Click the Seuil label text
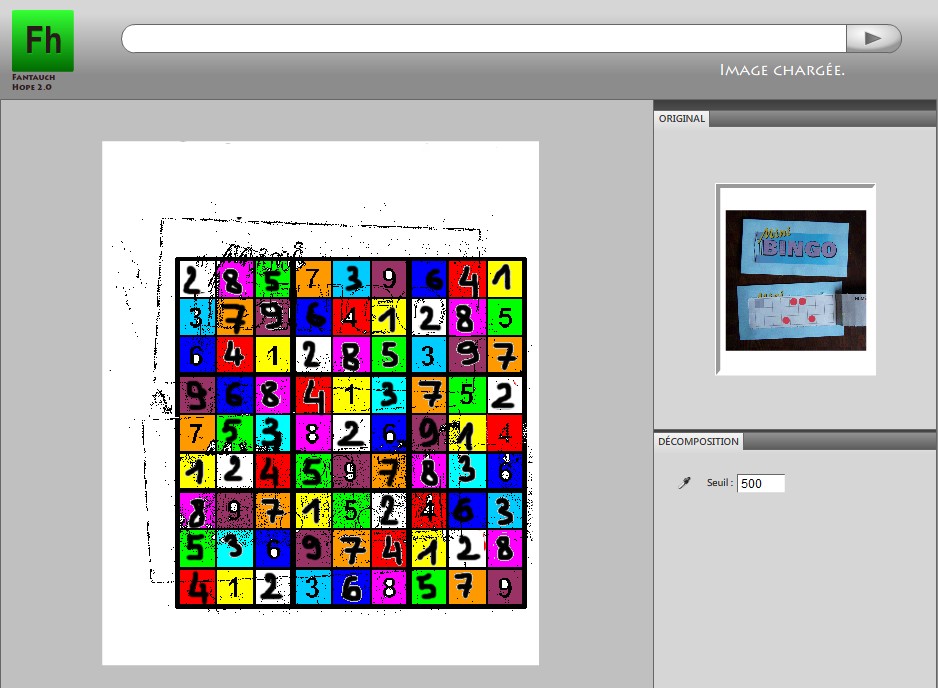 (720, 483)
